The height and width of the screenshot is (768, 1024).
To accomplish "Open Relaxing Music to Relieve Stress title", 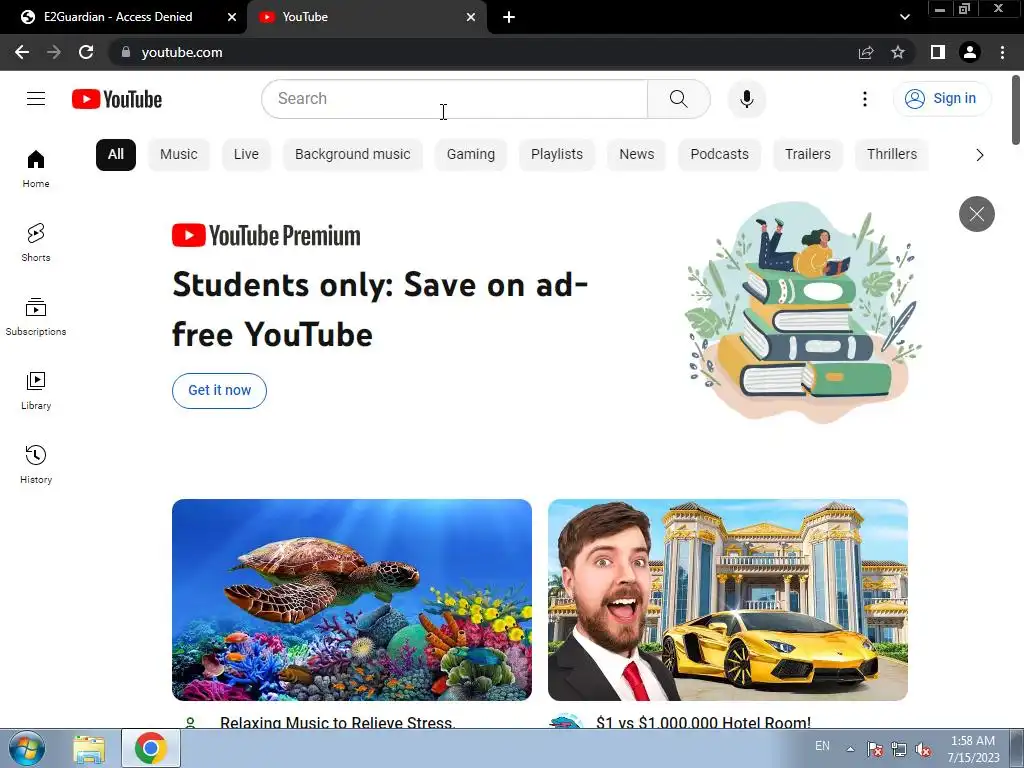I will pyautogui.click(x=337, y=722).
